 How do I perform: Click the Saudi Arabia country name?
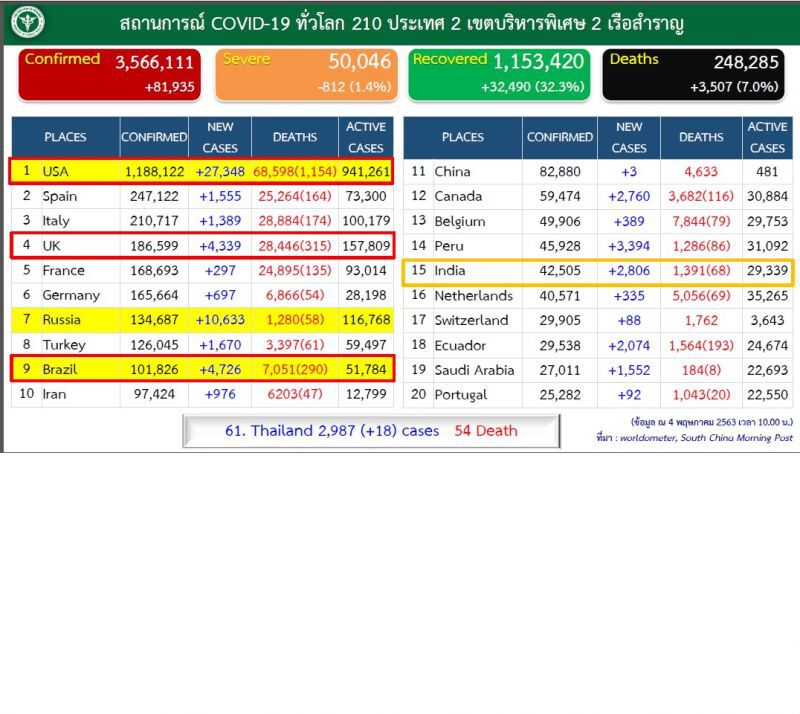point(474,370)
